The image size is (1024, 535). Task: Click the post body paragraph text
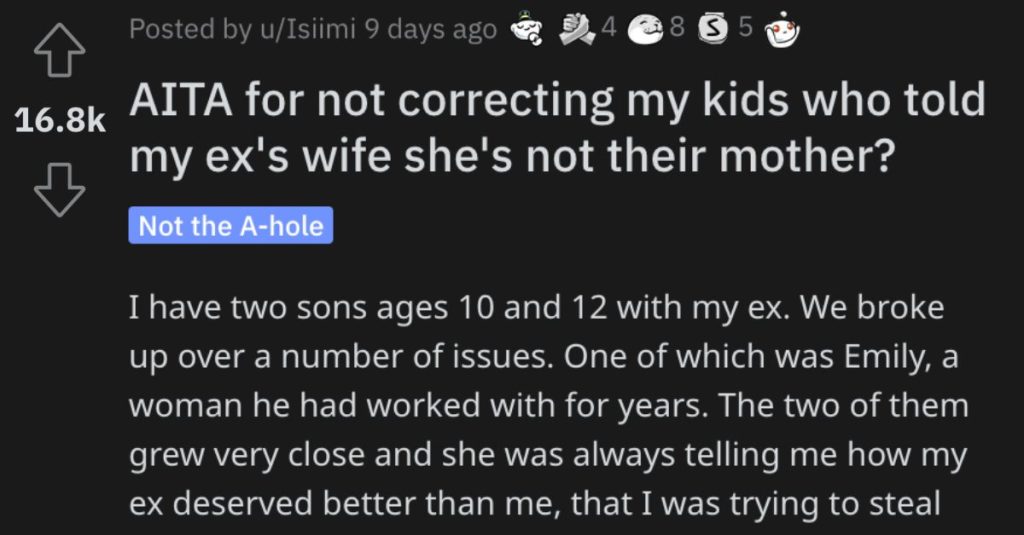click(x=549, y=405)
